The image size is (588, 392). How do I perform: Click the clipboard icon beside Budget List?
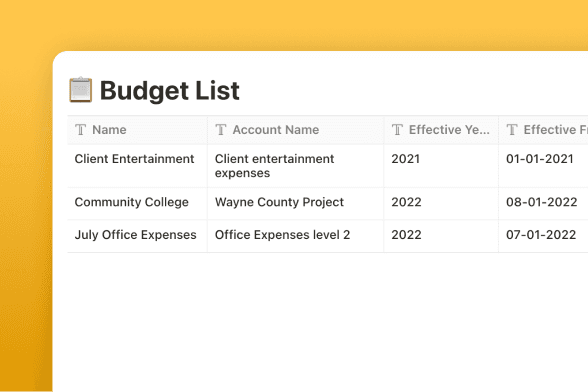tap(80, 90)
